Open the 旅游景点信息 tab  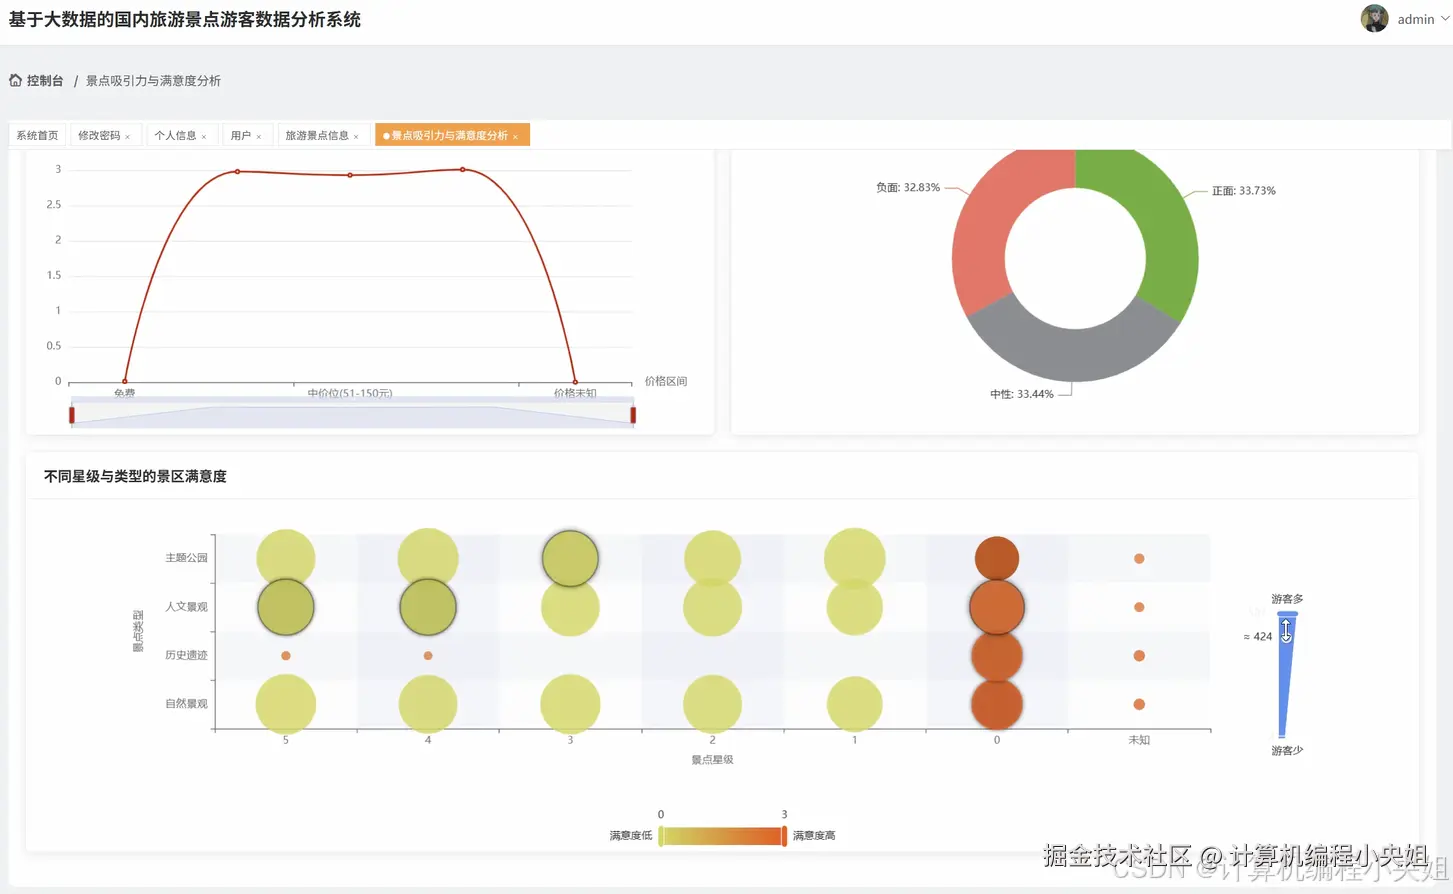317,135
